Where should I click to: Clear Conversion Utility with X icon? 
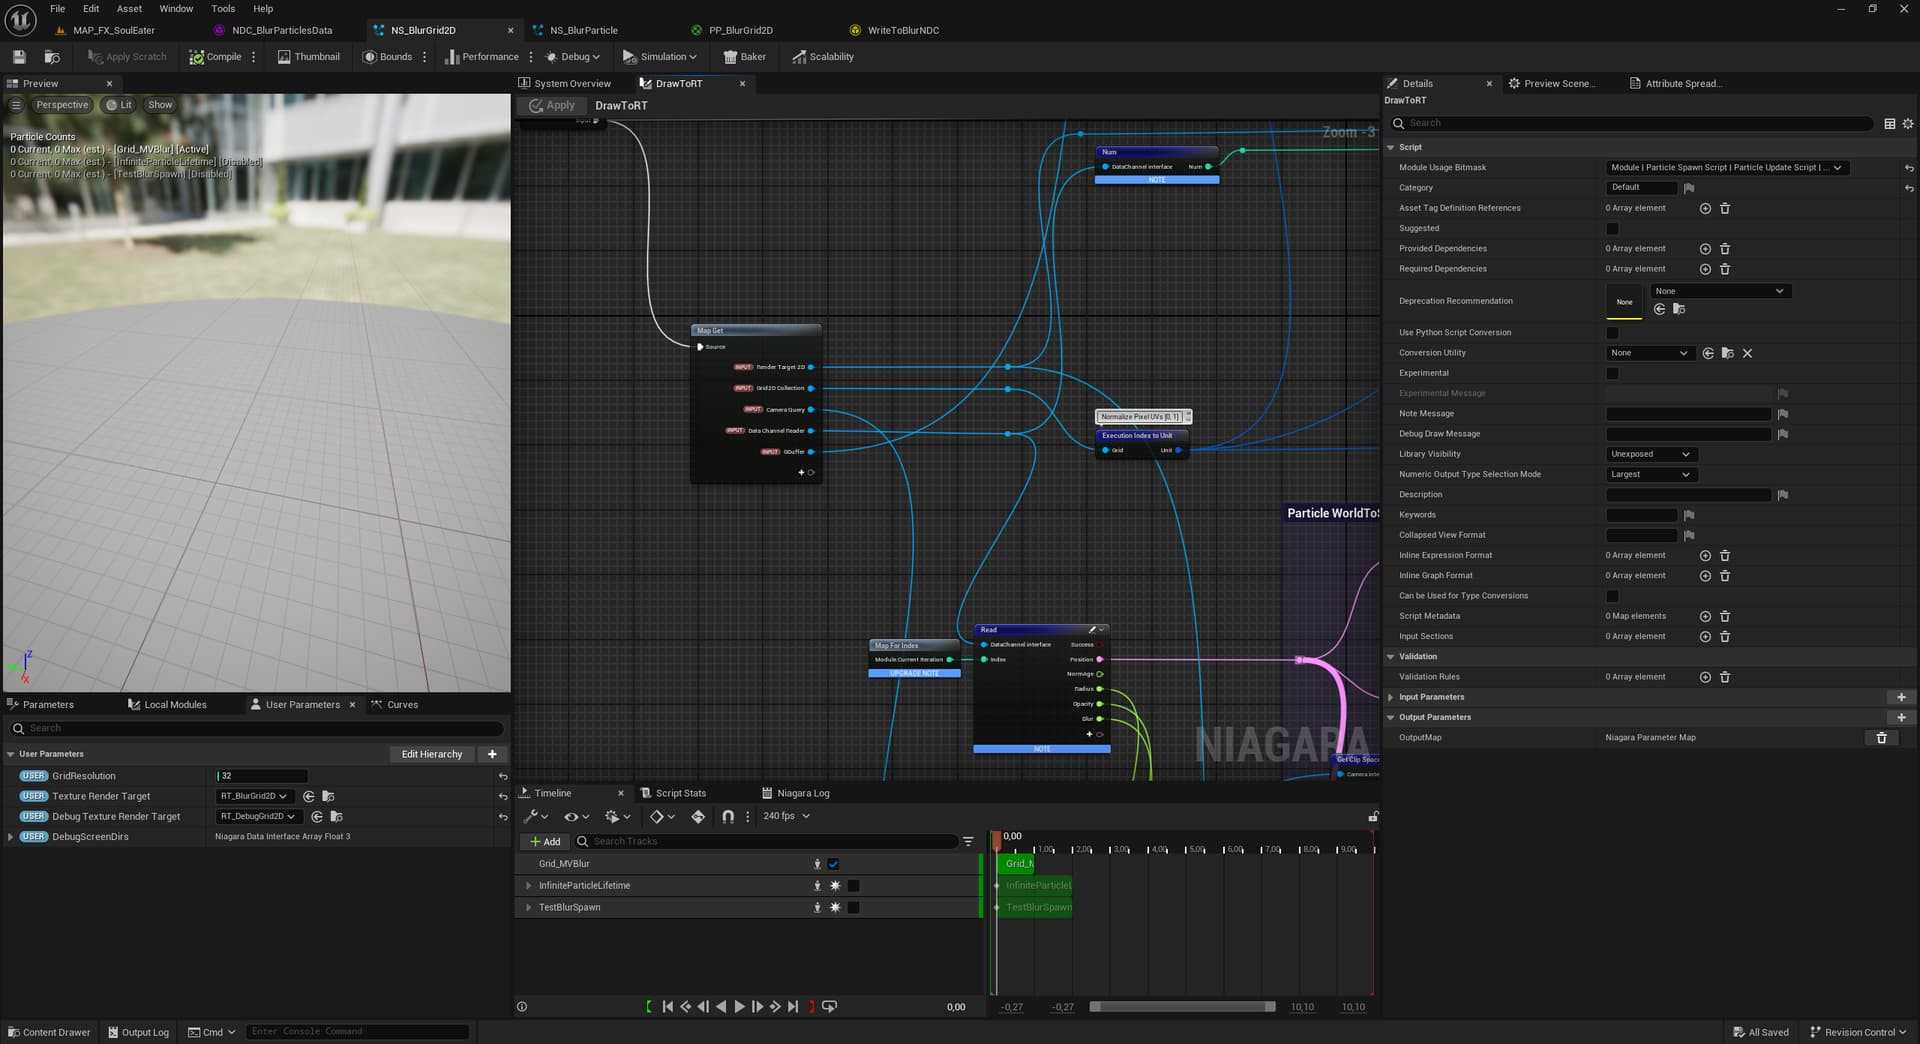[x=1747, y=353]
